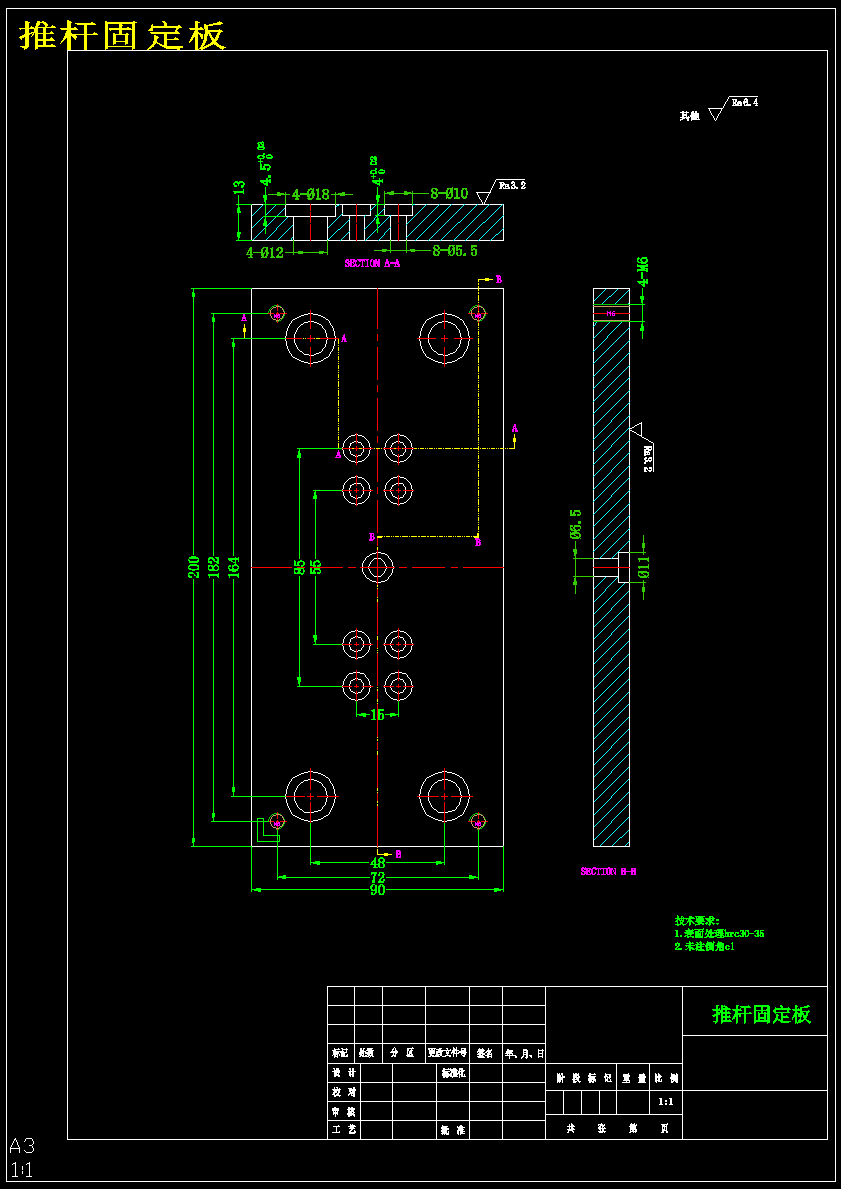Click the 标准化 title block cell
Screen dimensions: 841x1189
coord(453,1073)
